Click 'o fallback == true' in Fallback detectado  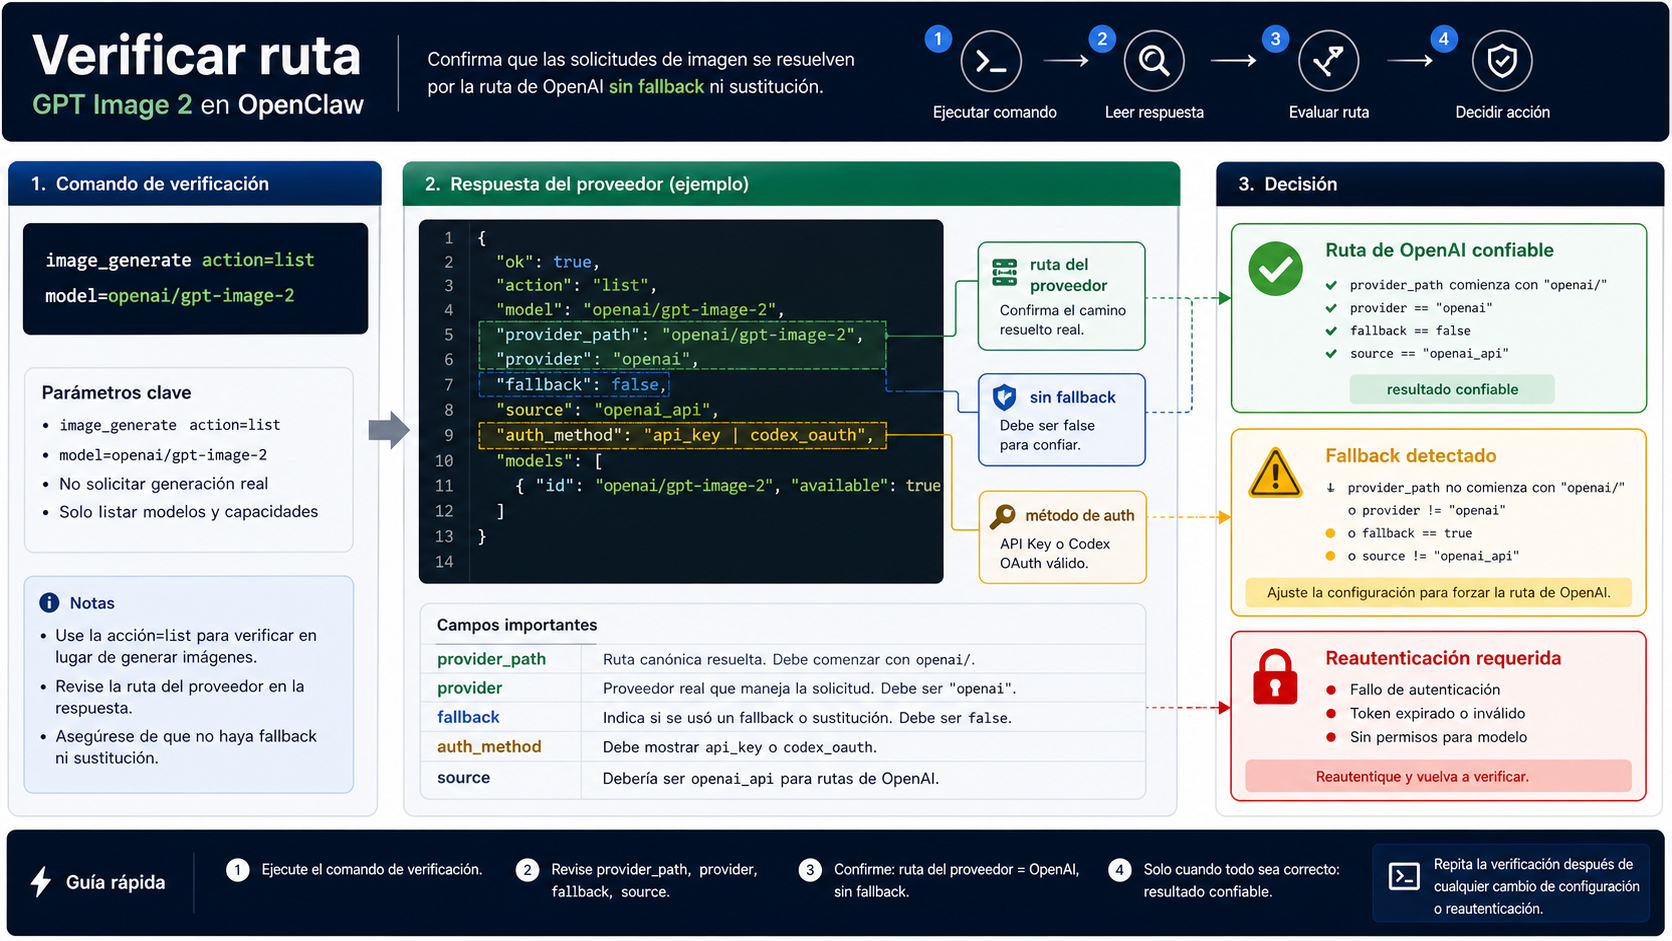(1409, 533)
